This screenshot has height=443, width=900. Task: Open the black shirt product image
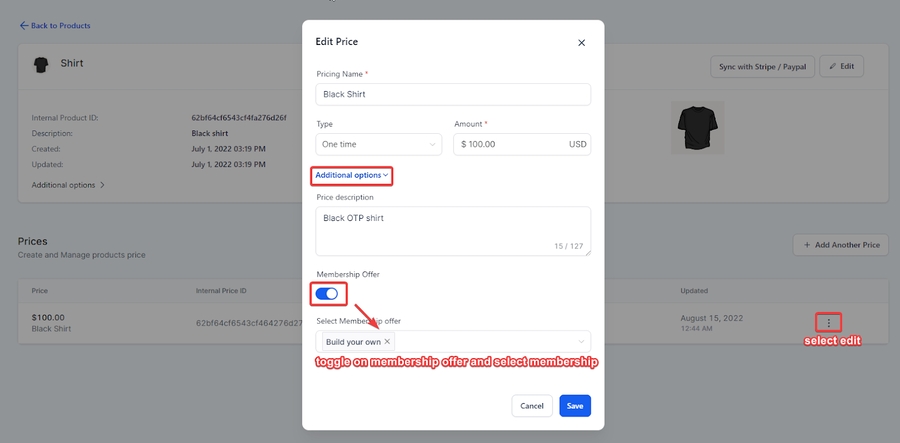pyautogui.click(x=697, y=127)
